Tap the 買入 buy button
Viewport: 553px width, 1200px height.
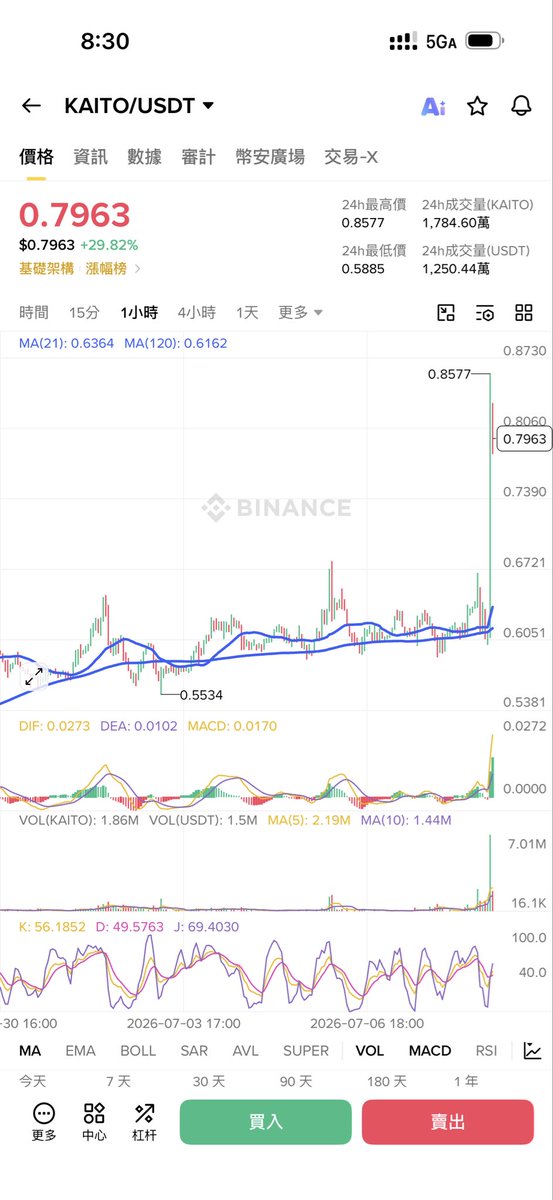266,1122
